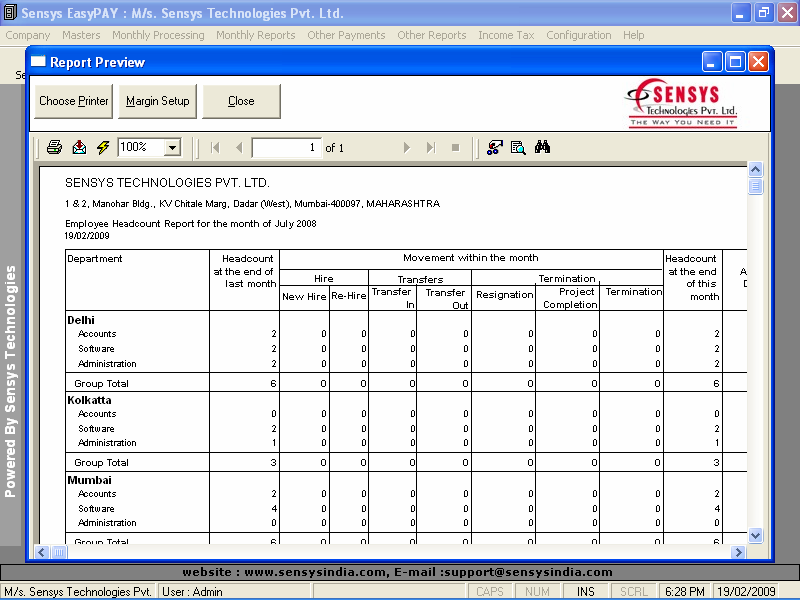
Task: Click the Sensys EasyPAY title bar icon
Action: tap(10, 13)
